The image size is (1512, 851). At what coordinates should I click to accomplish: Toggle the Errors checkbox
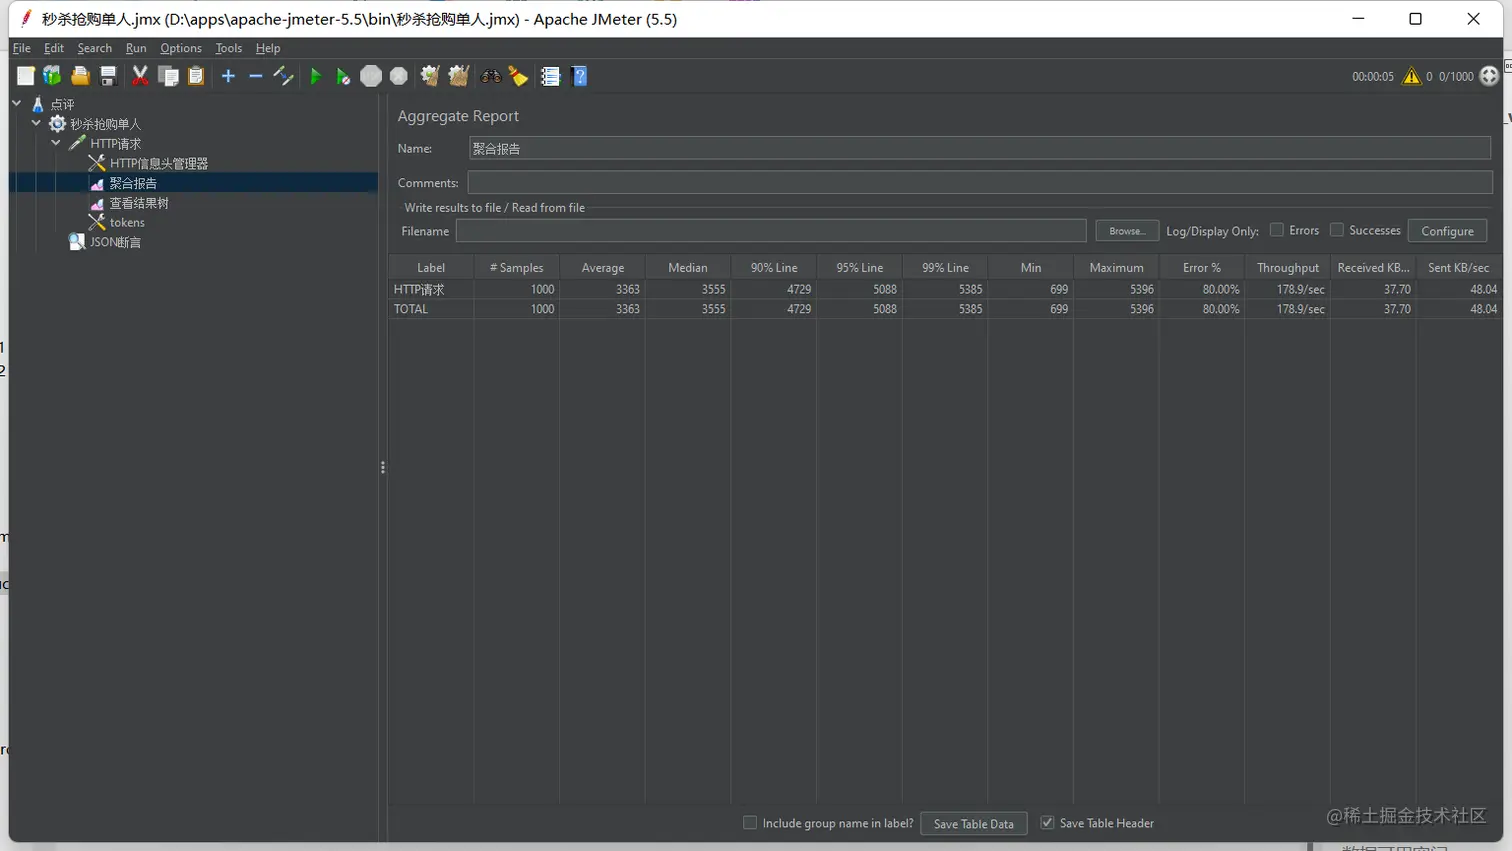coord(1277,230)
